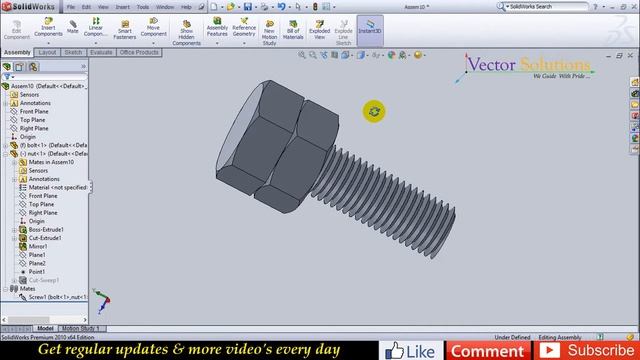Open the File menu
This screenshot has width=640, height=360.
pyautogui.click(x=71, y=7)
